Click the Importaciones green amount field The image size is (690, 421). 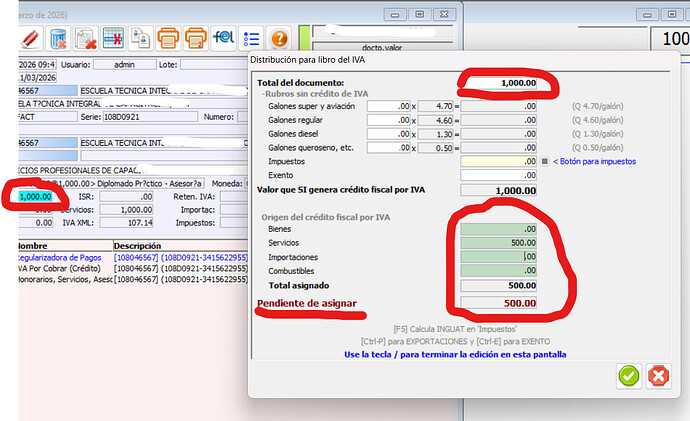498,257
